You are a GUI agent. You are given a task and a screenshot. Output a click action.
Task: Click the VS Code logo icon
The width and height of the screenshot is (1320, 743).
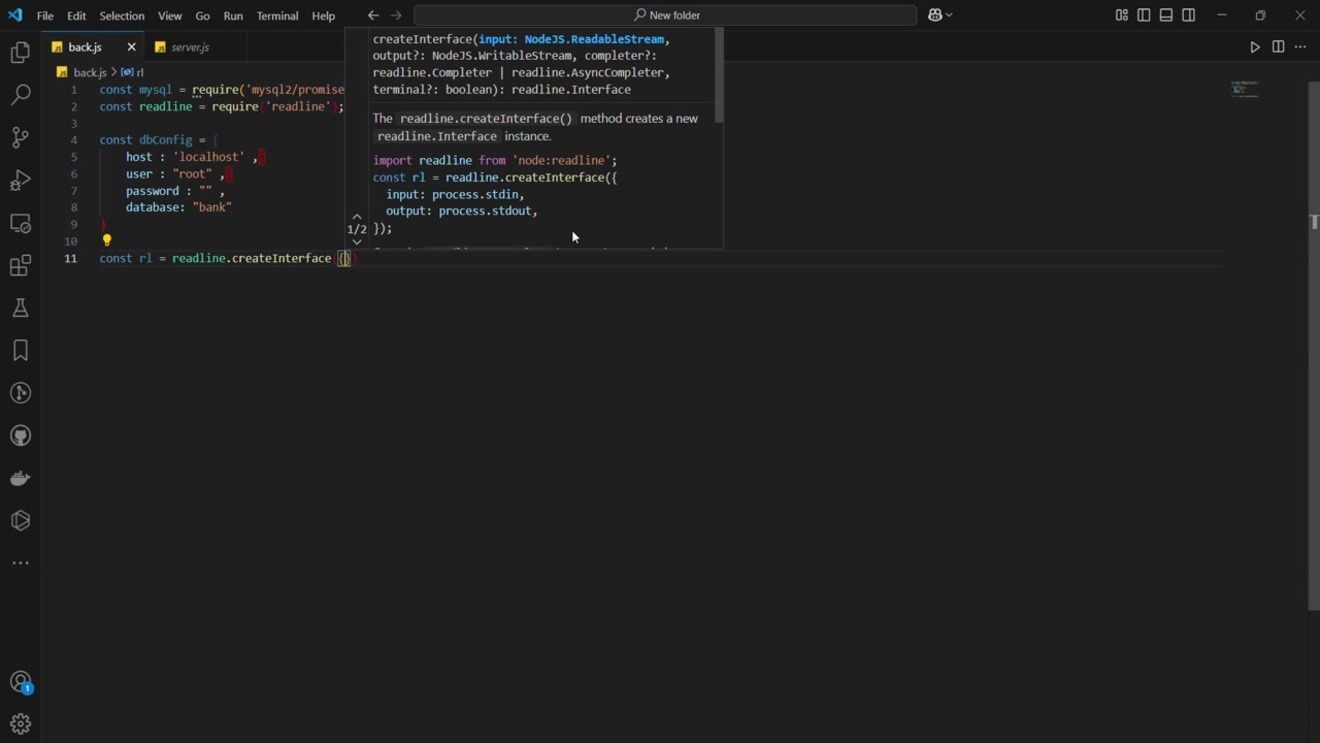15,15
